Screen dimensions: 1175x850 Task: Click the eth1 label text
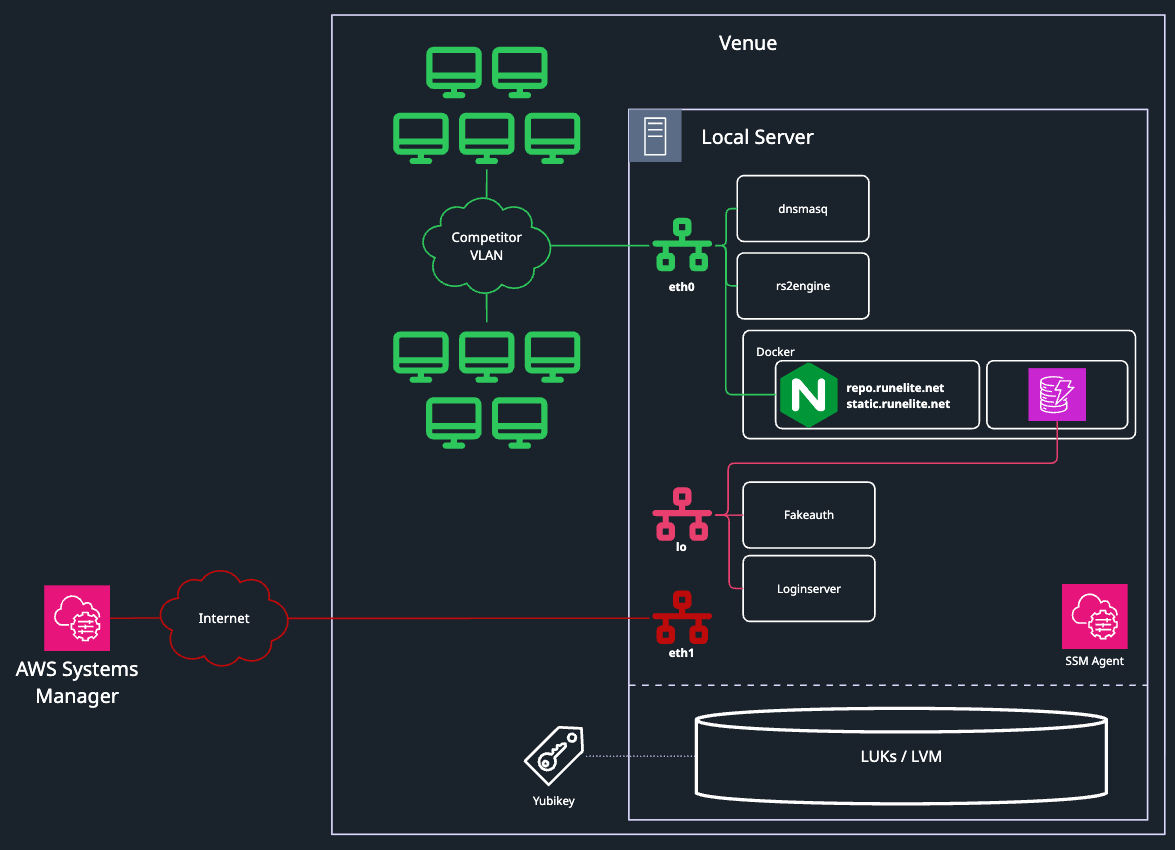681,653
